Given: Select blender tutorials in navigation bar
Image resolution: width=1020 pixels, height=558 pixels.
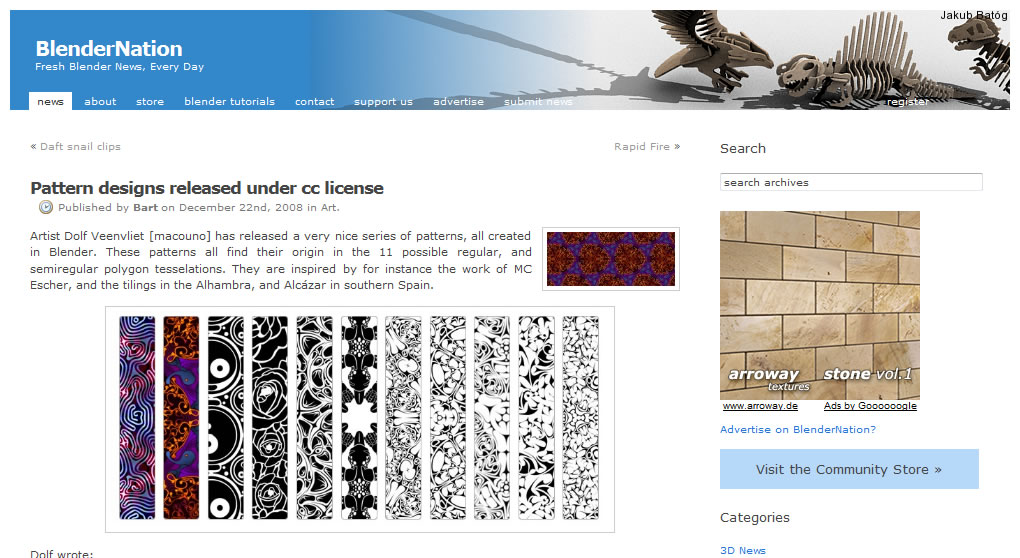Looking at the screenshot, I should (229, 102).
